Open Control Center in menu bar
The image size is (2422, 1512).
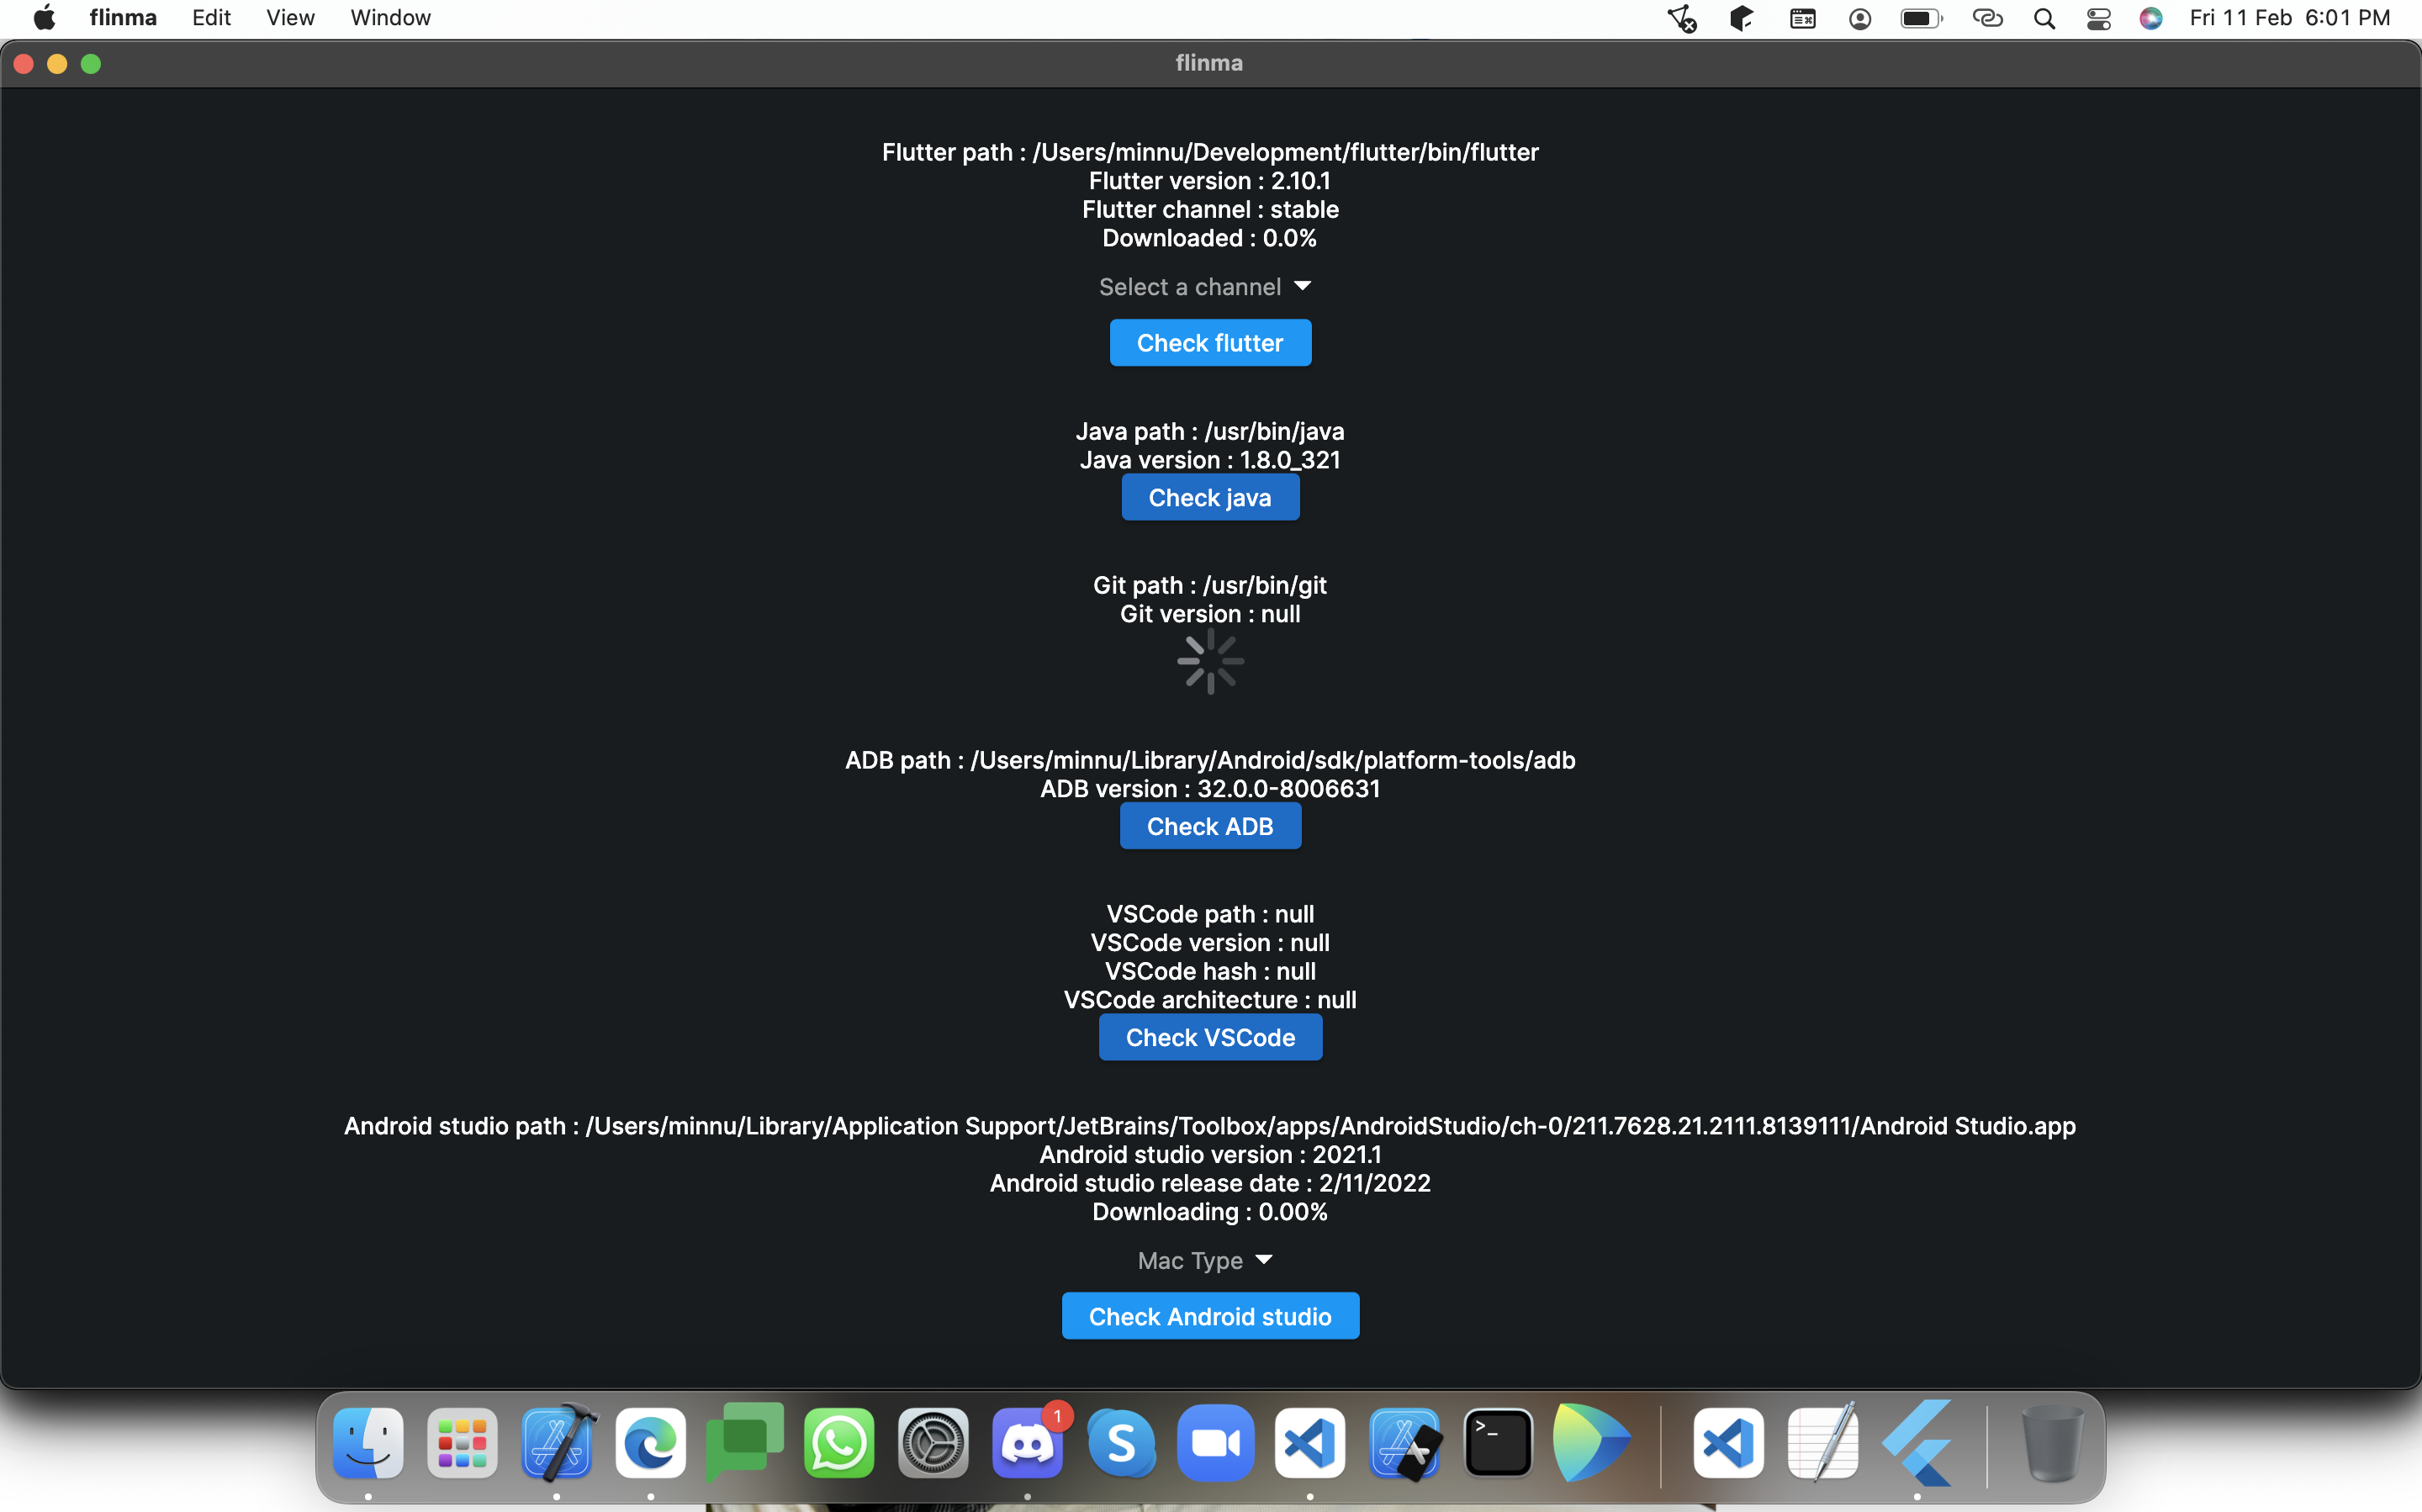click(x=2099, y=18)
